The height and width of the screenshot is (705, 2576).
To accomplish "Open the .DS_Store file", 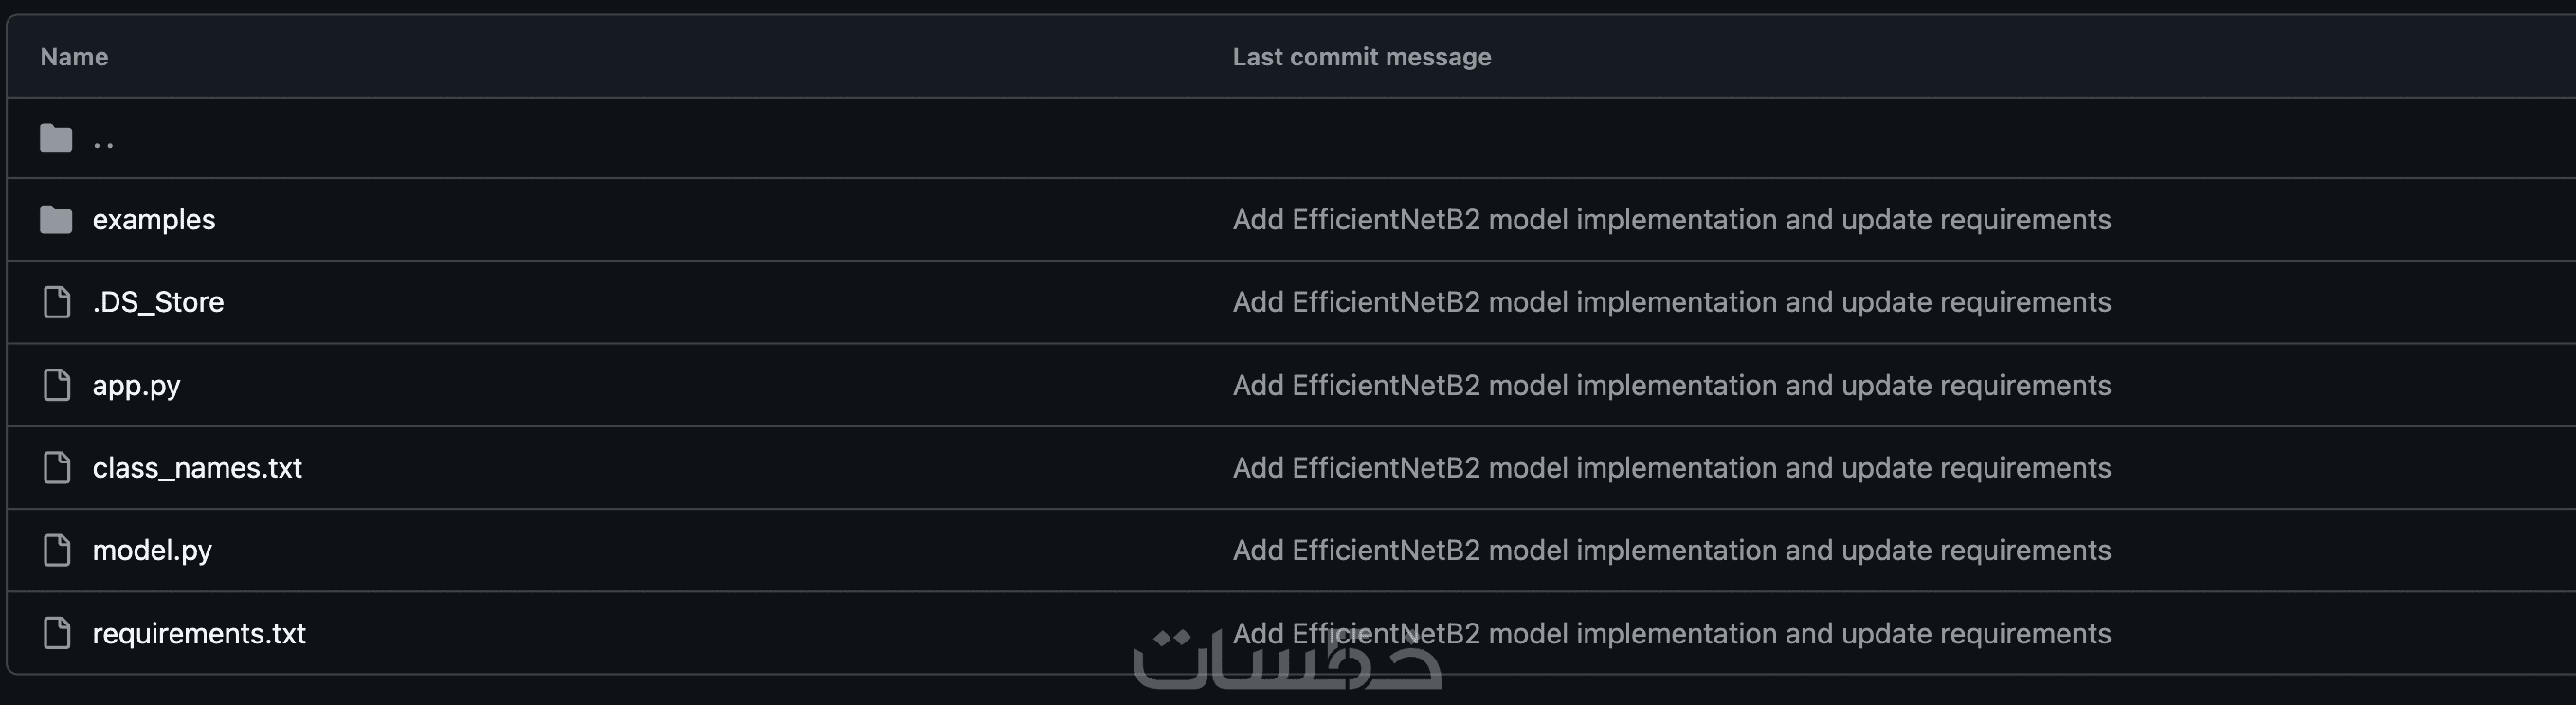I will 158,302.
